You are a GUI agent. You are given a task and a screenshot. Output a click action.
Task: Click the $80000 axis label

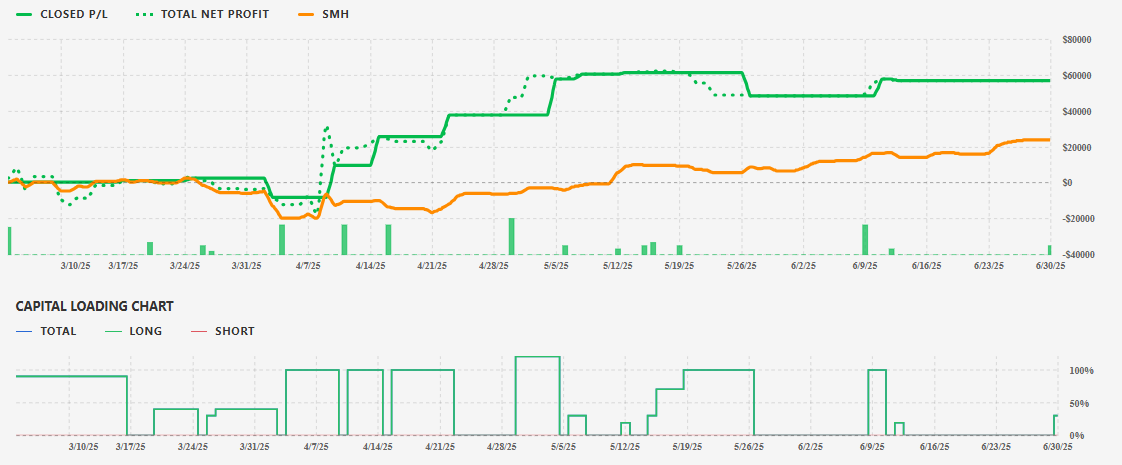tap(1077, 40)
